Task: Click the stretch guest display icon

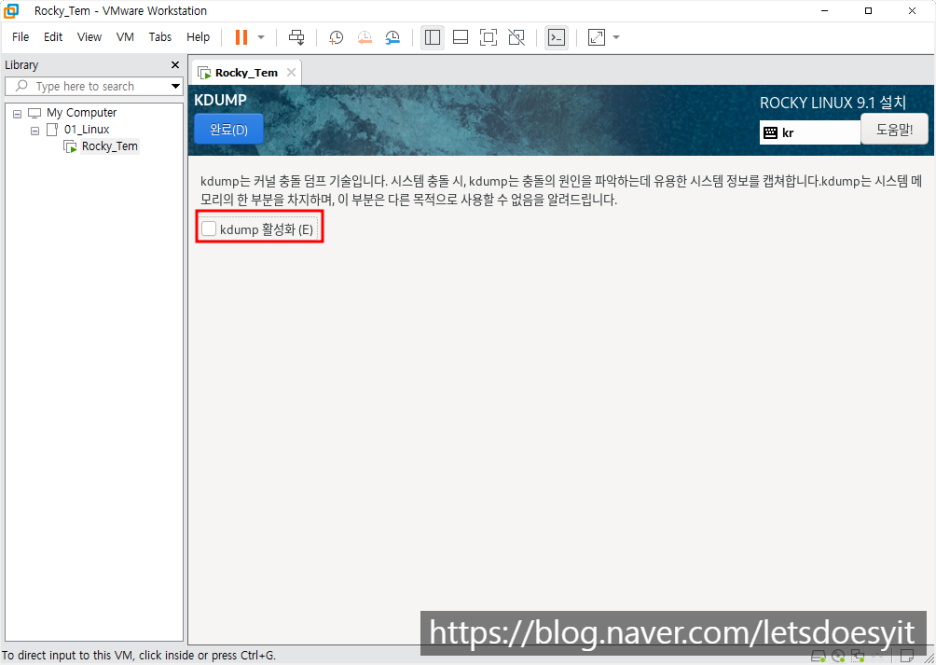Action: click(x=596, y=38)
